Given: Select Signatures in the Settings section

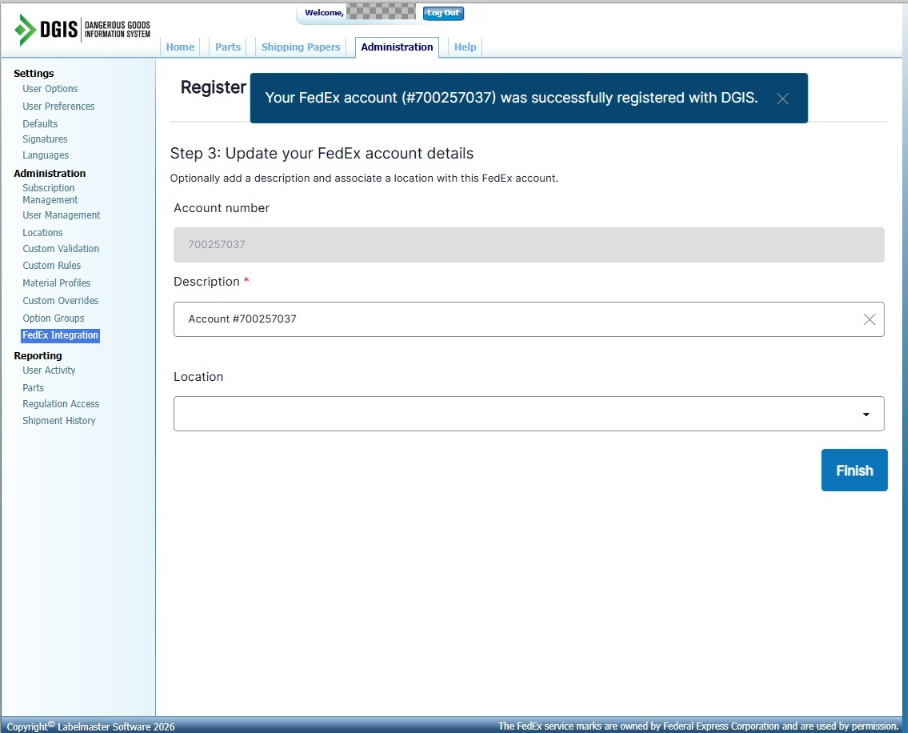Looking at the screenshot, I should tap(45, 139).
